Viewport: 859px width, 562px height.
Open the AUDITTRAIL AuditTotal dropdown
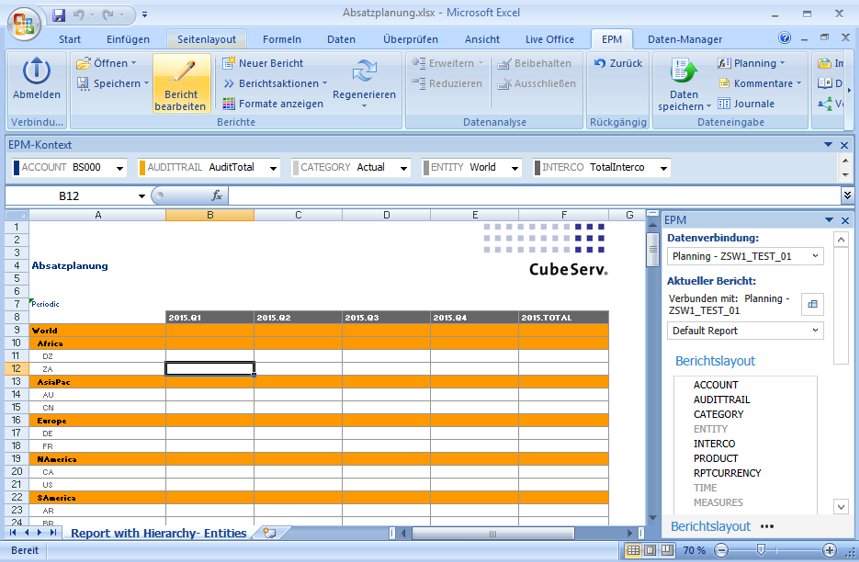(x=273, y=168)
